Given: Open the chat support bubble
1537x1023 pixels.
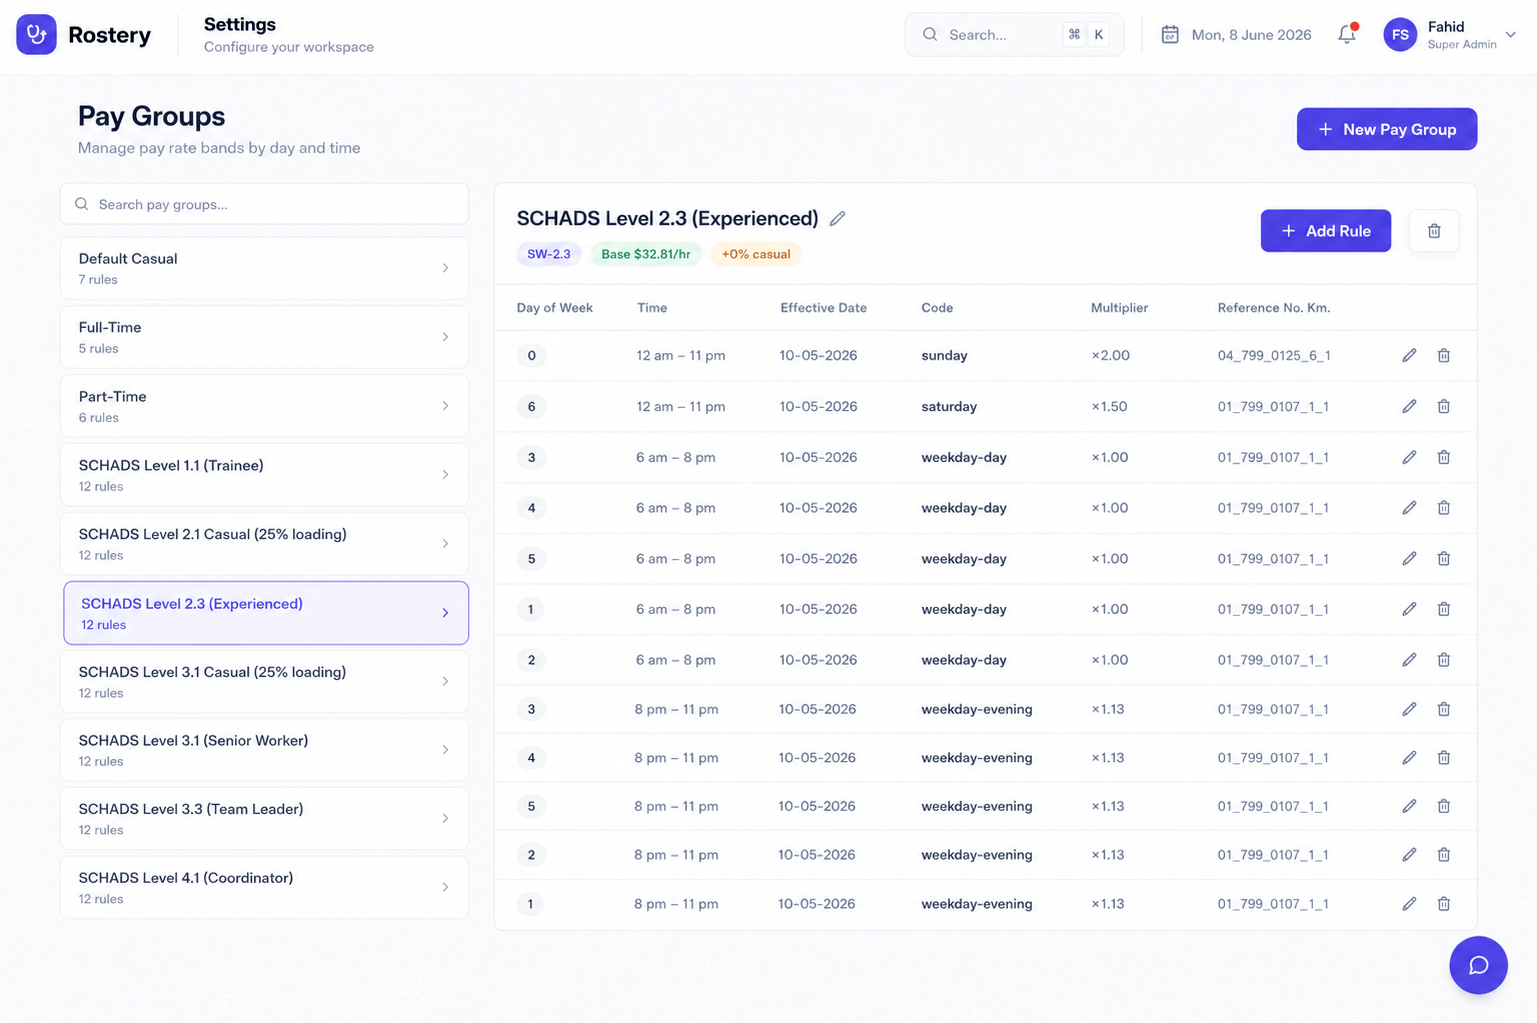Looking at the screenshot, I should [x=1478, y=965].
